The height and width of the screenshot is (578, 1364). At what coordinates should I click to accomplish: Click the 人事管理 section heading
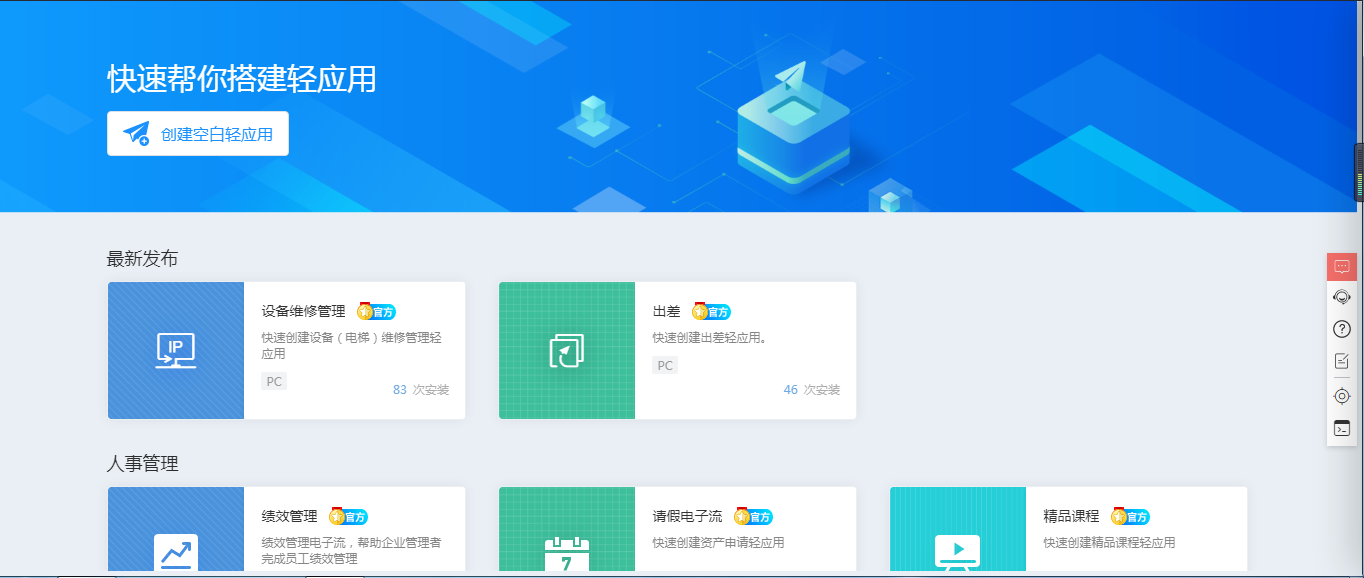[x=142, y=464]
